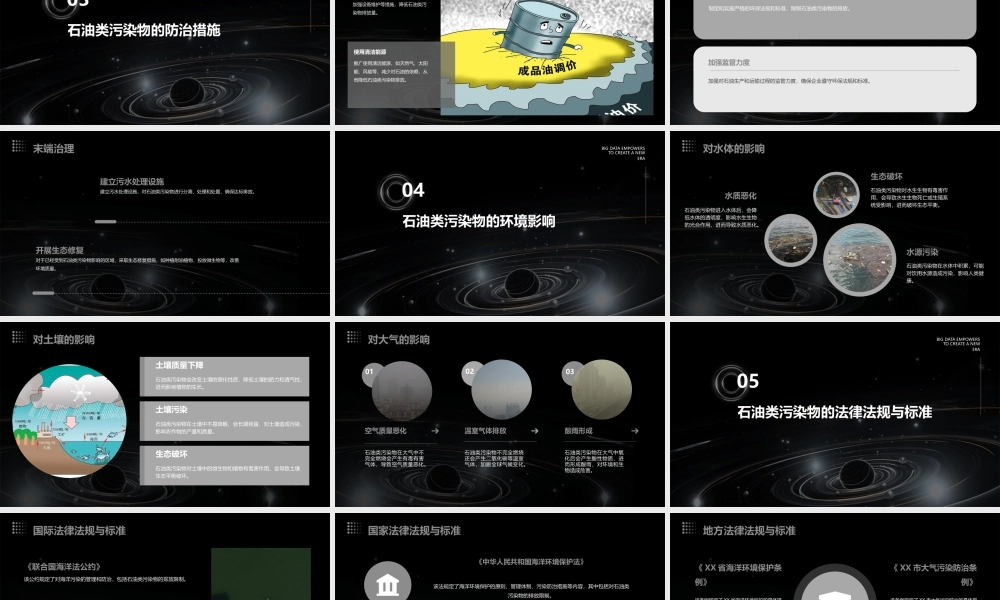
Task: Click the 生态破坏 box in soil slide
Action: pyautogui.click(x=224, y=465)
